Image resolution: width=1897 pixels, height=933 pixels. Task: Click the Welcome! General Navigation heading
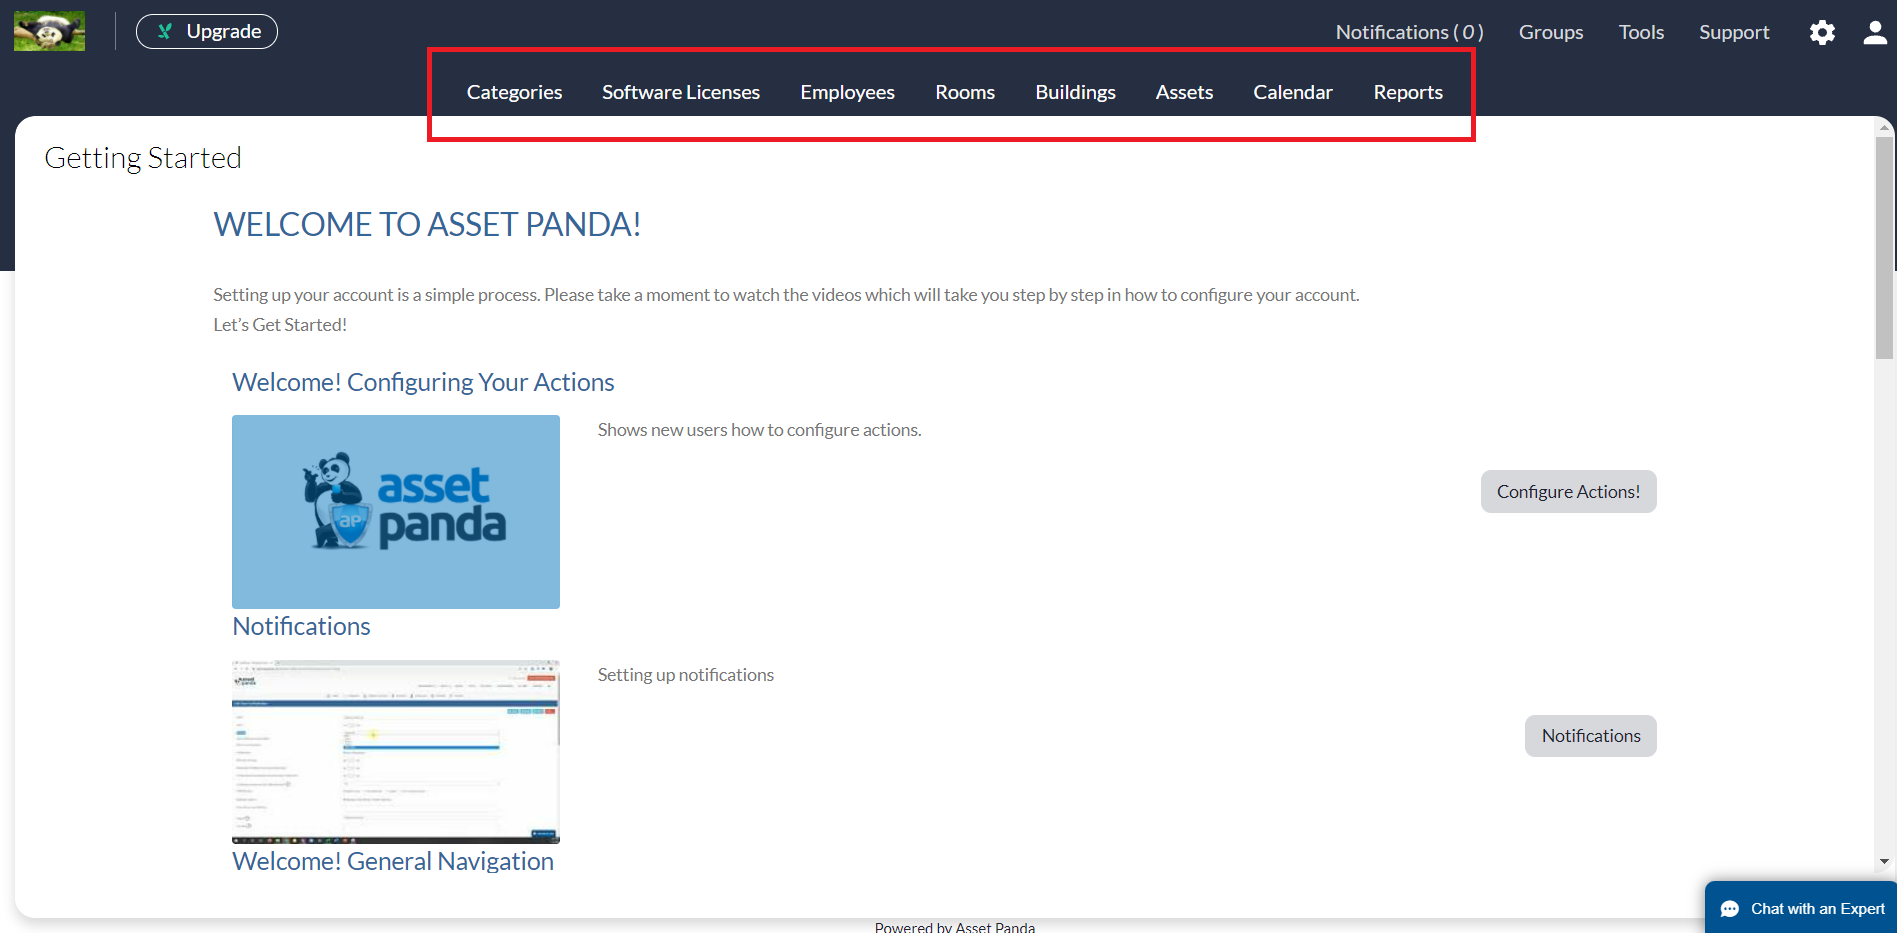393,861
